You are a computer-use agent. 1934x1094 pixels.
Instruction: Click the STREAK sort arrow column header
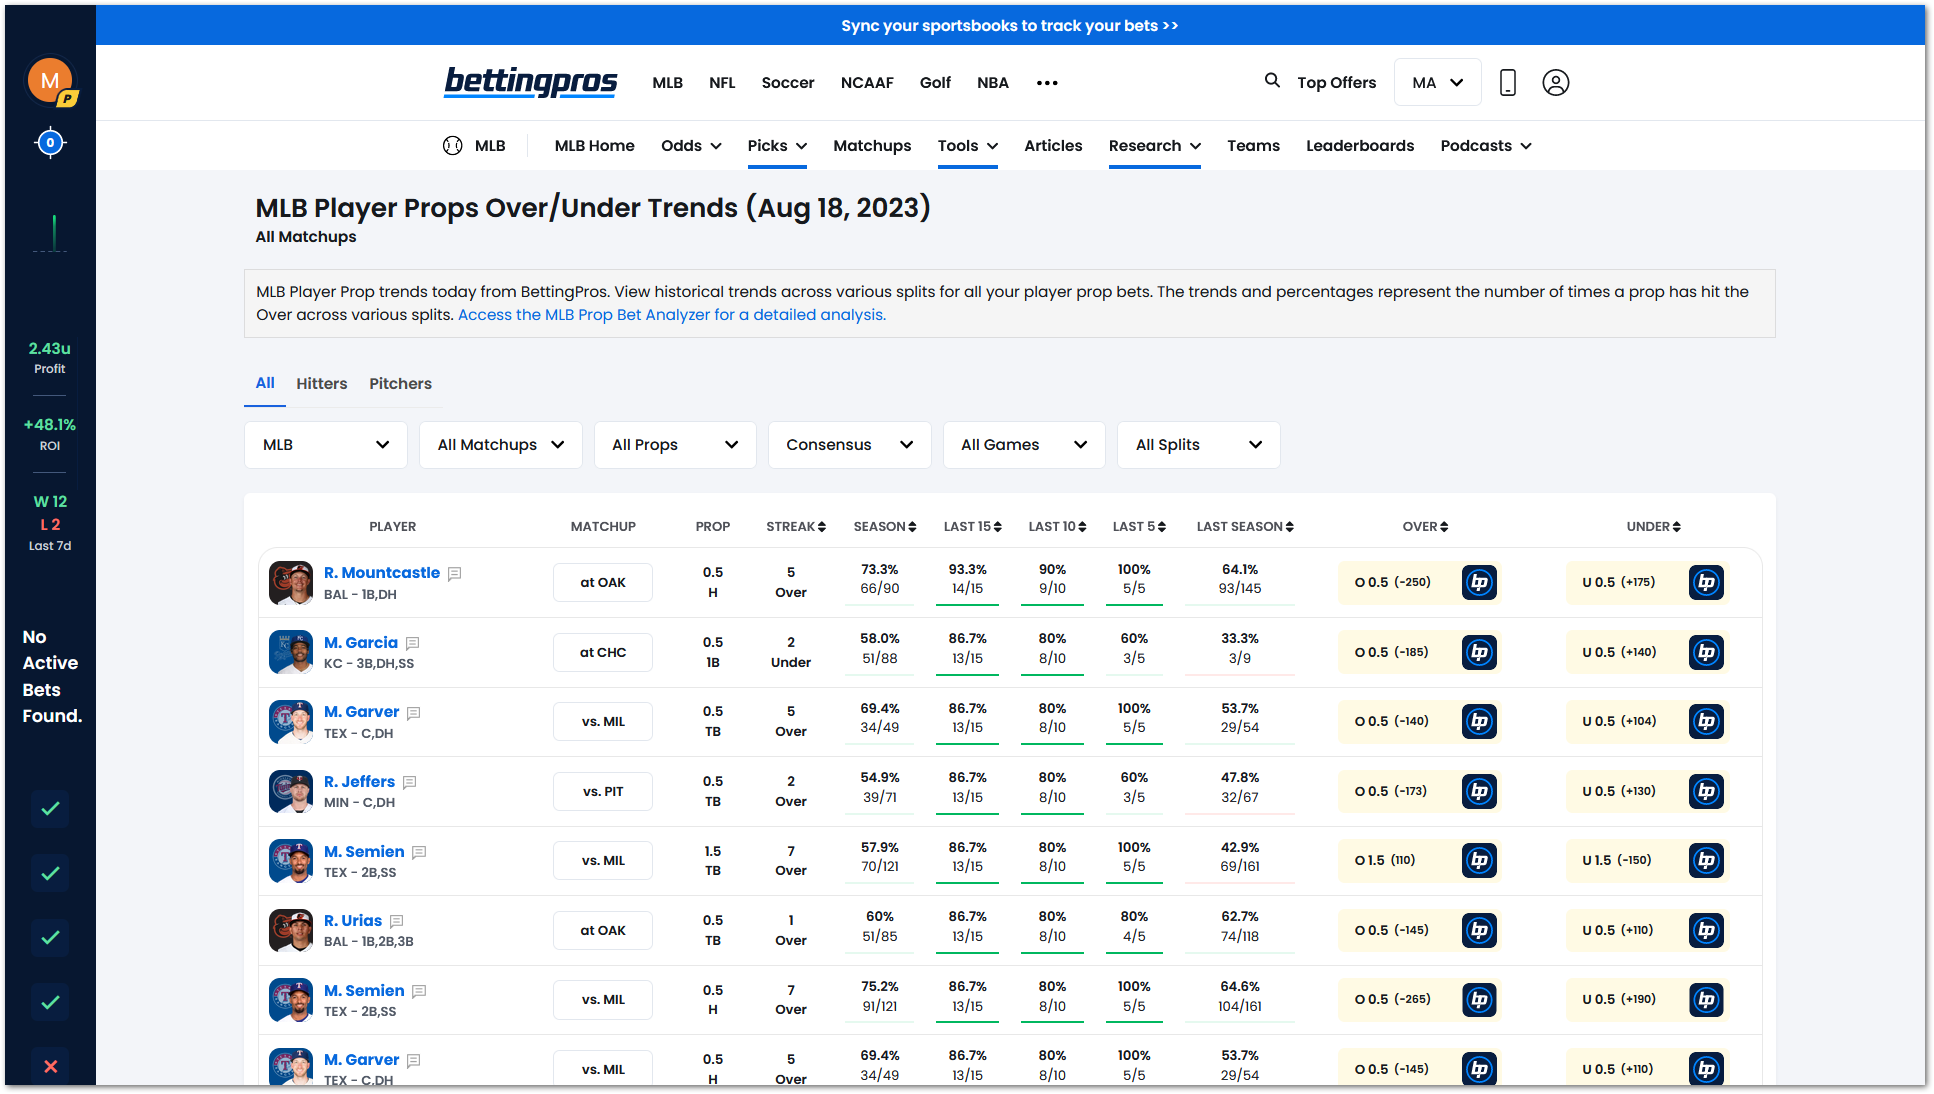pos(817,527)
